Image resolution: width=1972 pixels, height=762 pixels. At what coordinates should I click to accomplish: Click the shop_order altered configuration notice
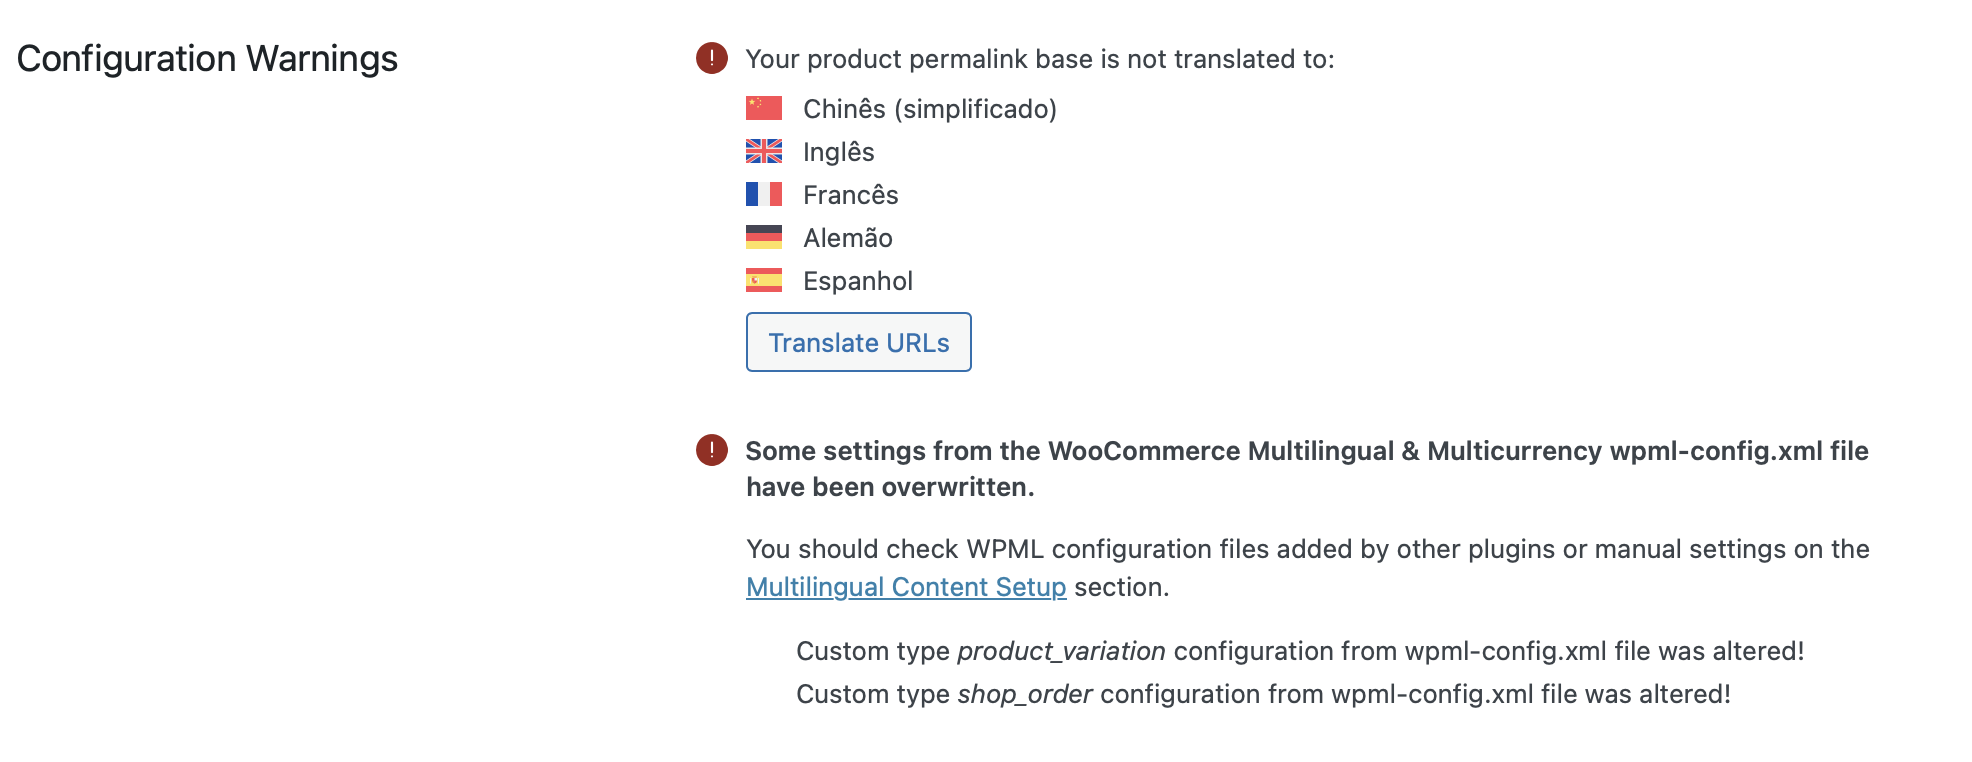tap(1263, 694)
